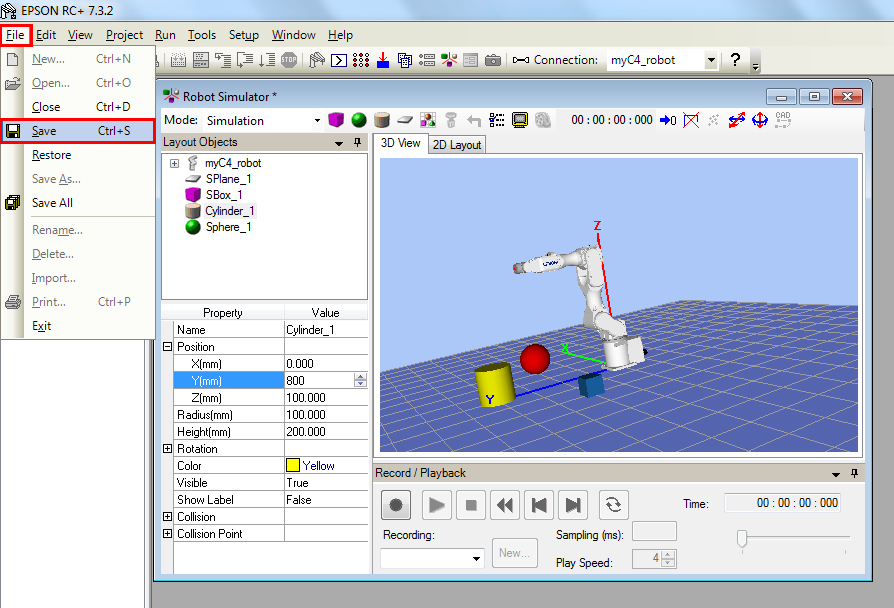894x608 pixels.
Task: Click the New button under Recording
Action: click(x=514, y=552)
